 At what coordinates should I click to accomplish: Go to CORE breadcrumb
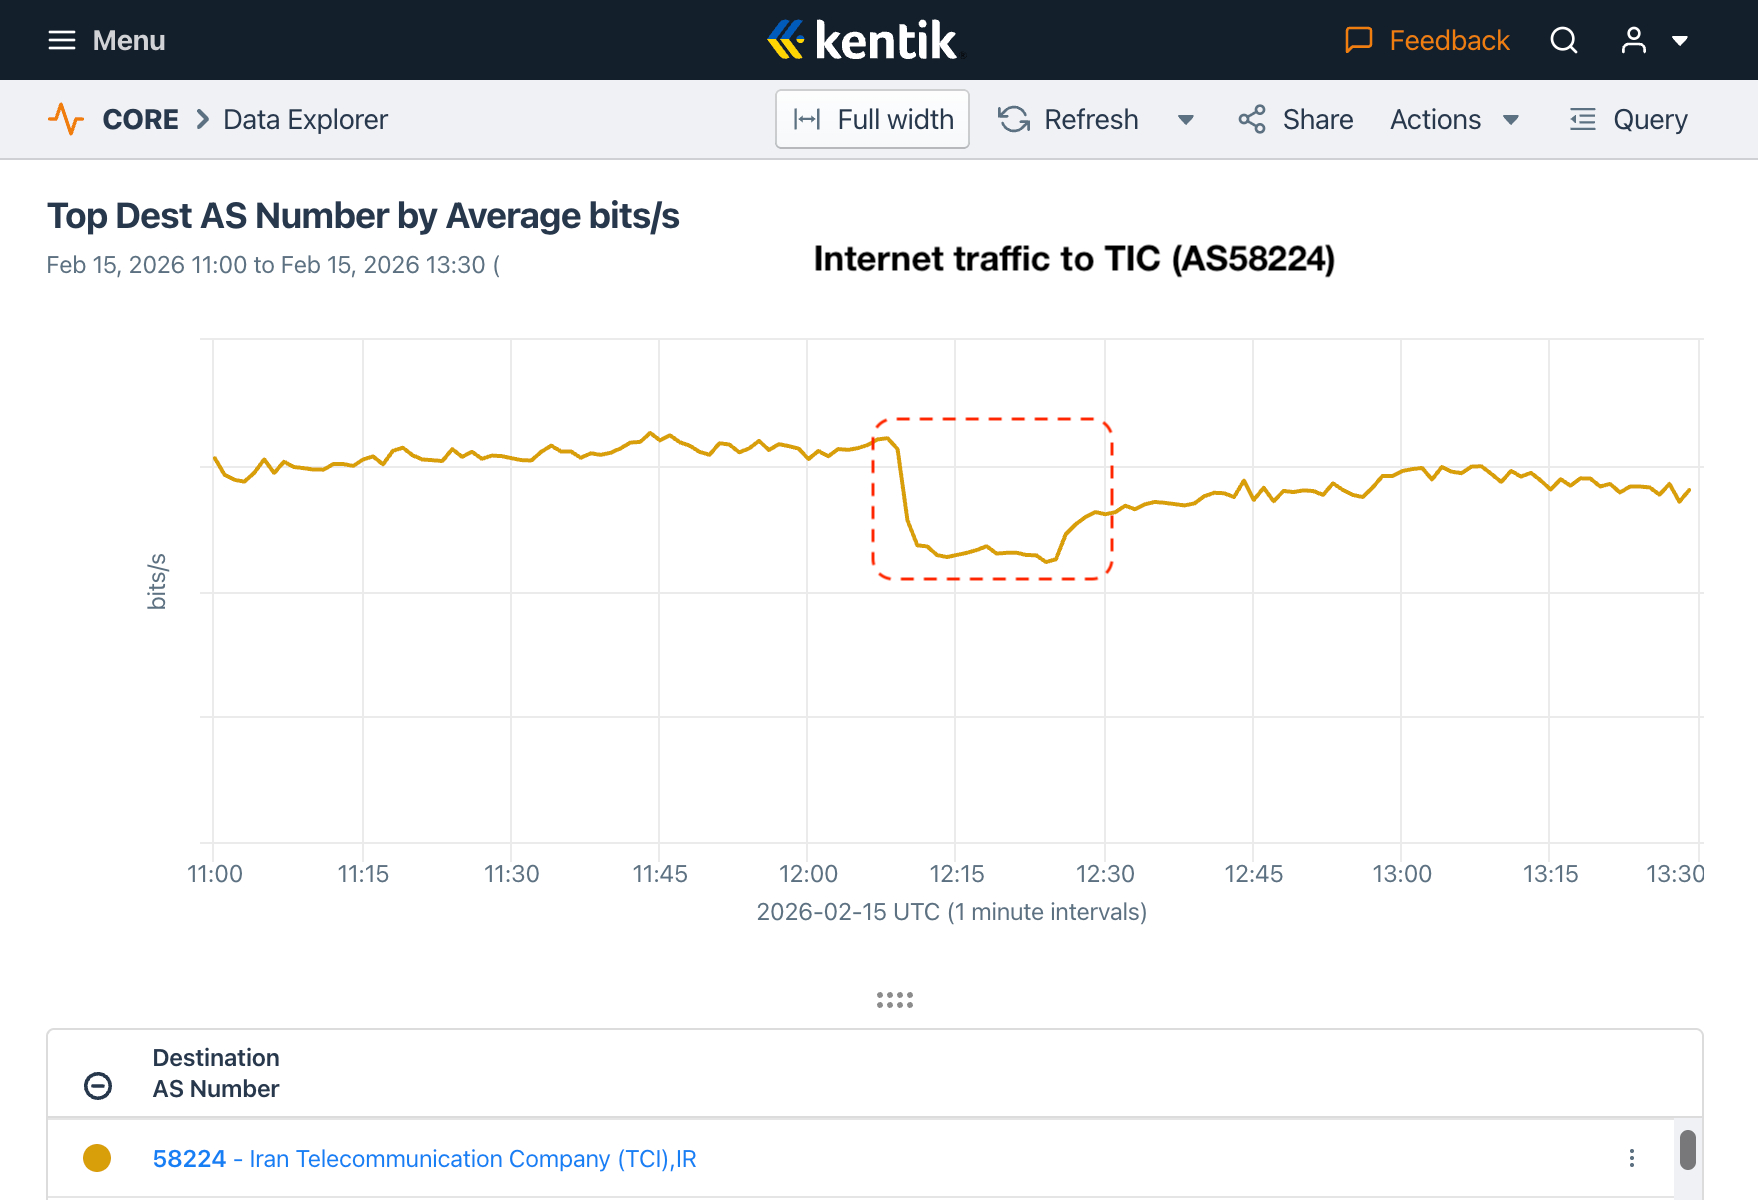pyautogui.click(x=140, y=119)
